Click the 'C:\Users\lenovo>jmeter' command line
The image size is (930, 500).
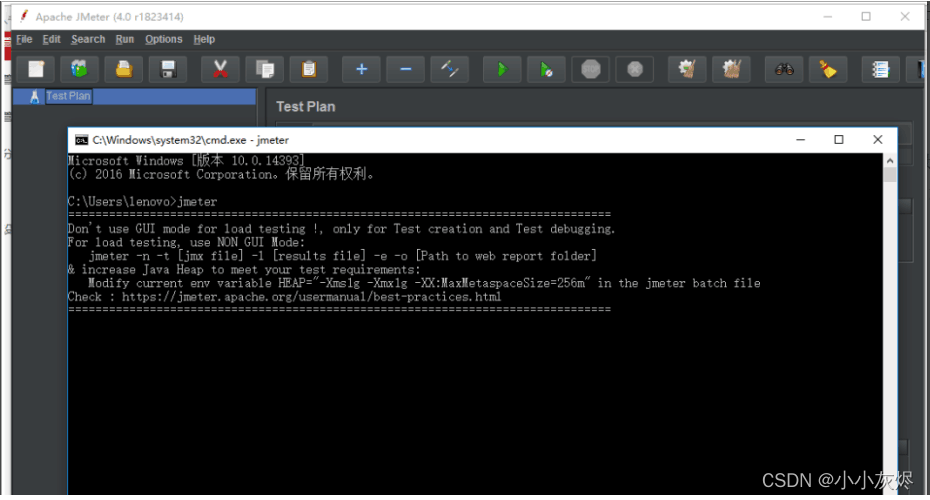click(x=142, y=202)
